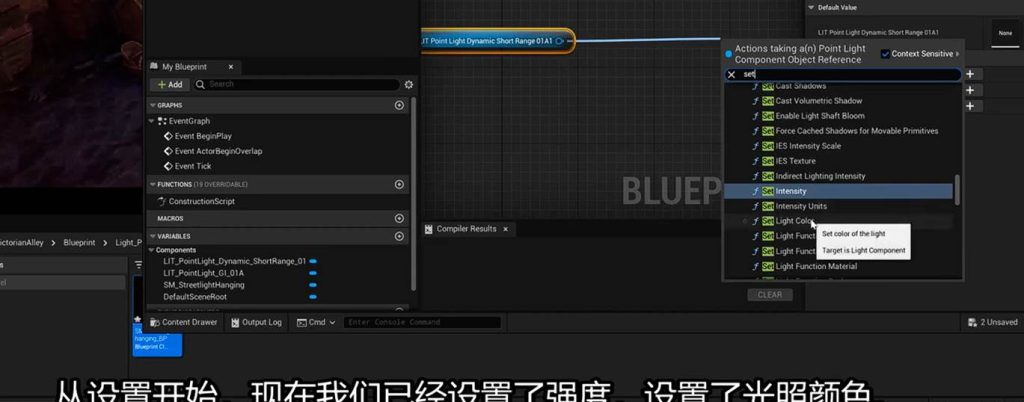Click the add new graph plus icon
Viewport: 1024px width, 402px height.
399,105
